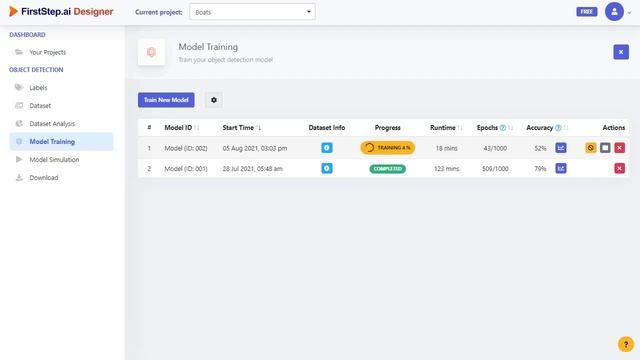Sort the table by Accuracy
This screenshot has width=640, height=360.
pos(565,128)
